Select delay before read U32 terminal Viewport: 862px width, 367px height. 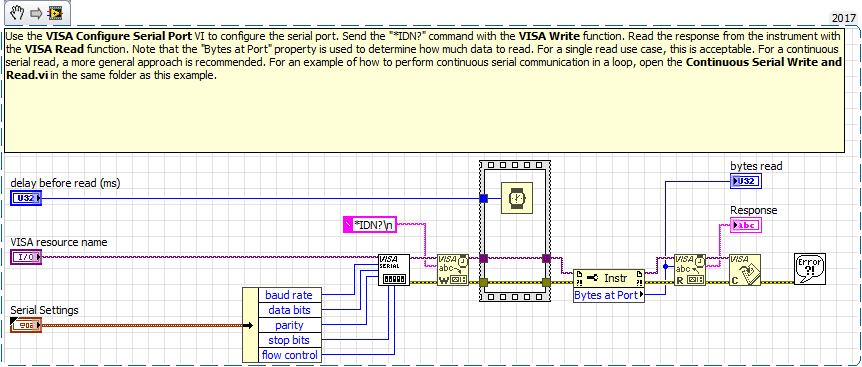tap(26, 198)
